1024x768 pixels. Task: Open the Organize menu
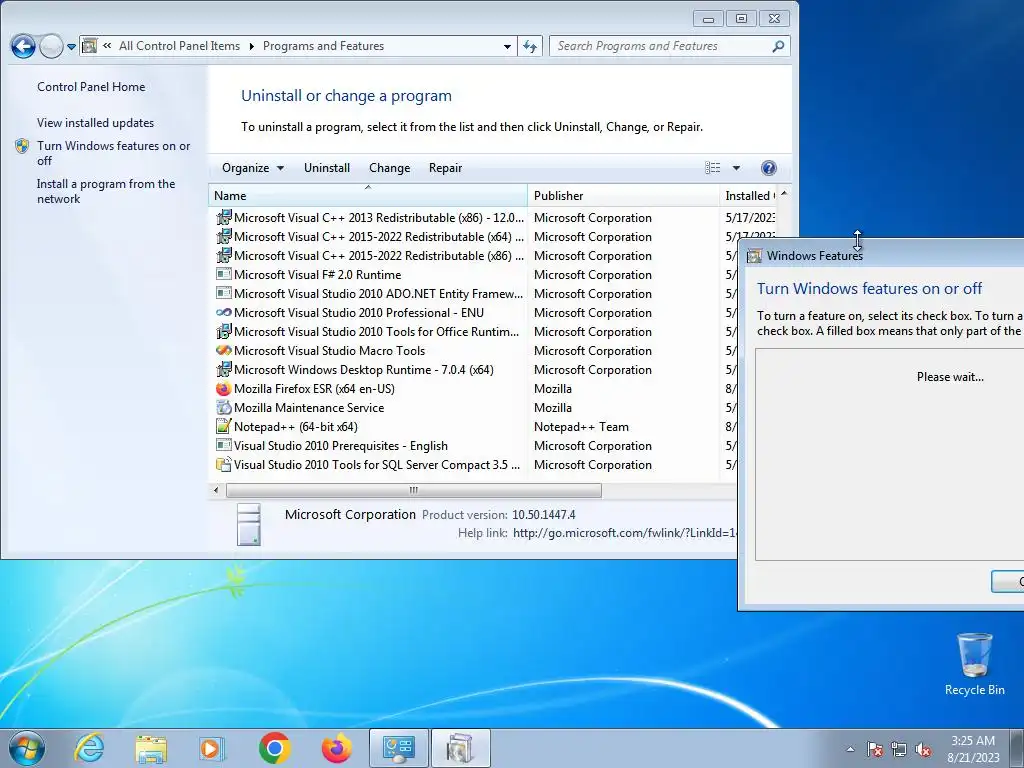tap(253, 168)
